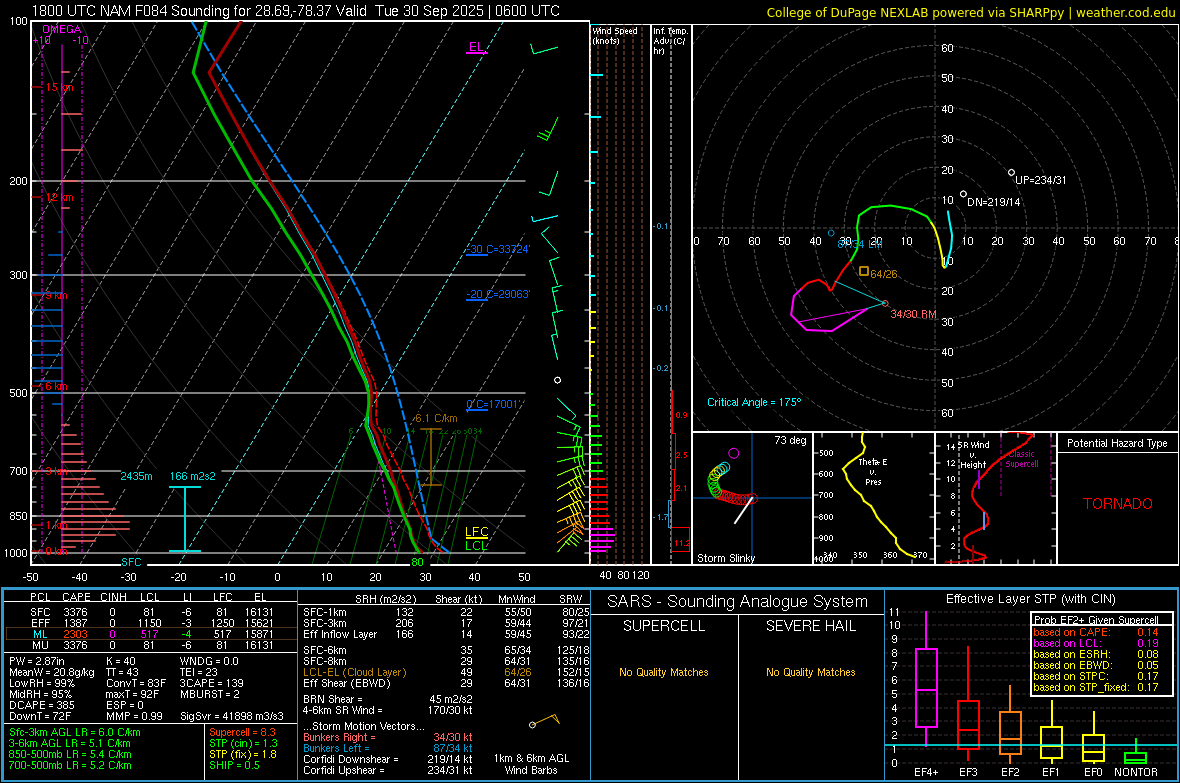Click the 'SEVERE HAIL' SARS column header
Screen dimensions: 1180x783
pyautogui.click(x=810, y=626)
